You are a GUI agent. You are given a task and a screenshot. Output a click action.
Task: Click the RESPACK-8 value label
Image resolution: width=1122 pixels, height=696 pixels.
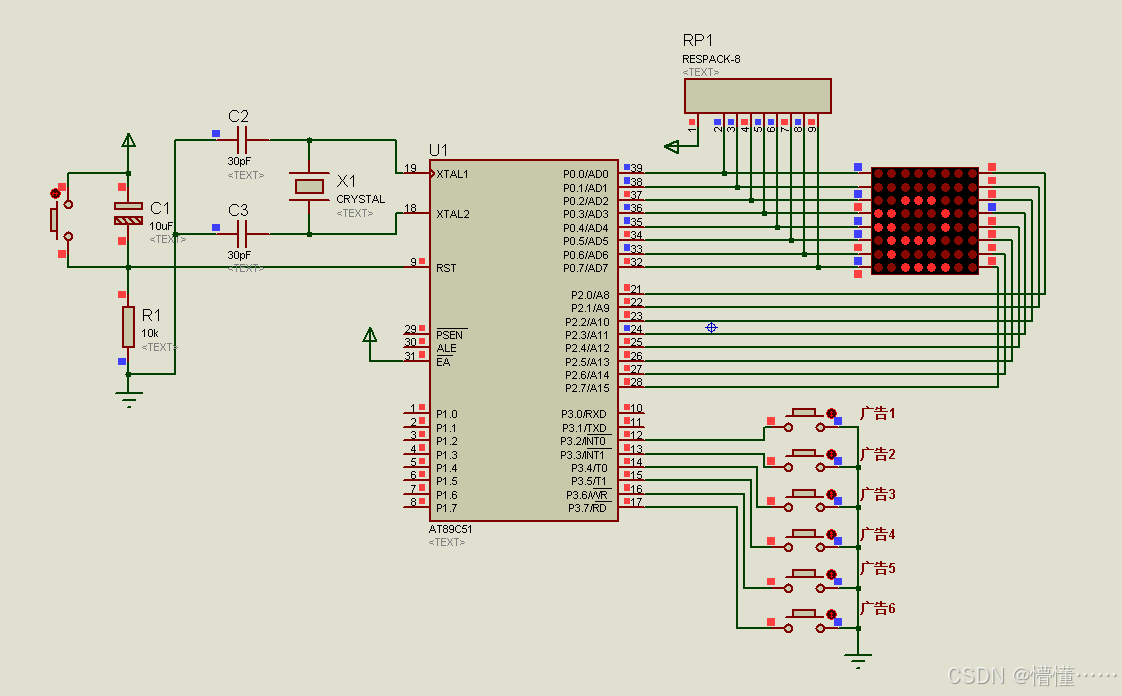[711, 59]
